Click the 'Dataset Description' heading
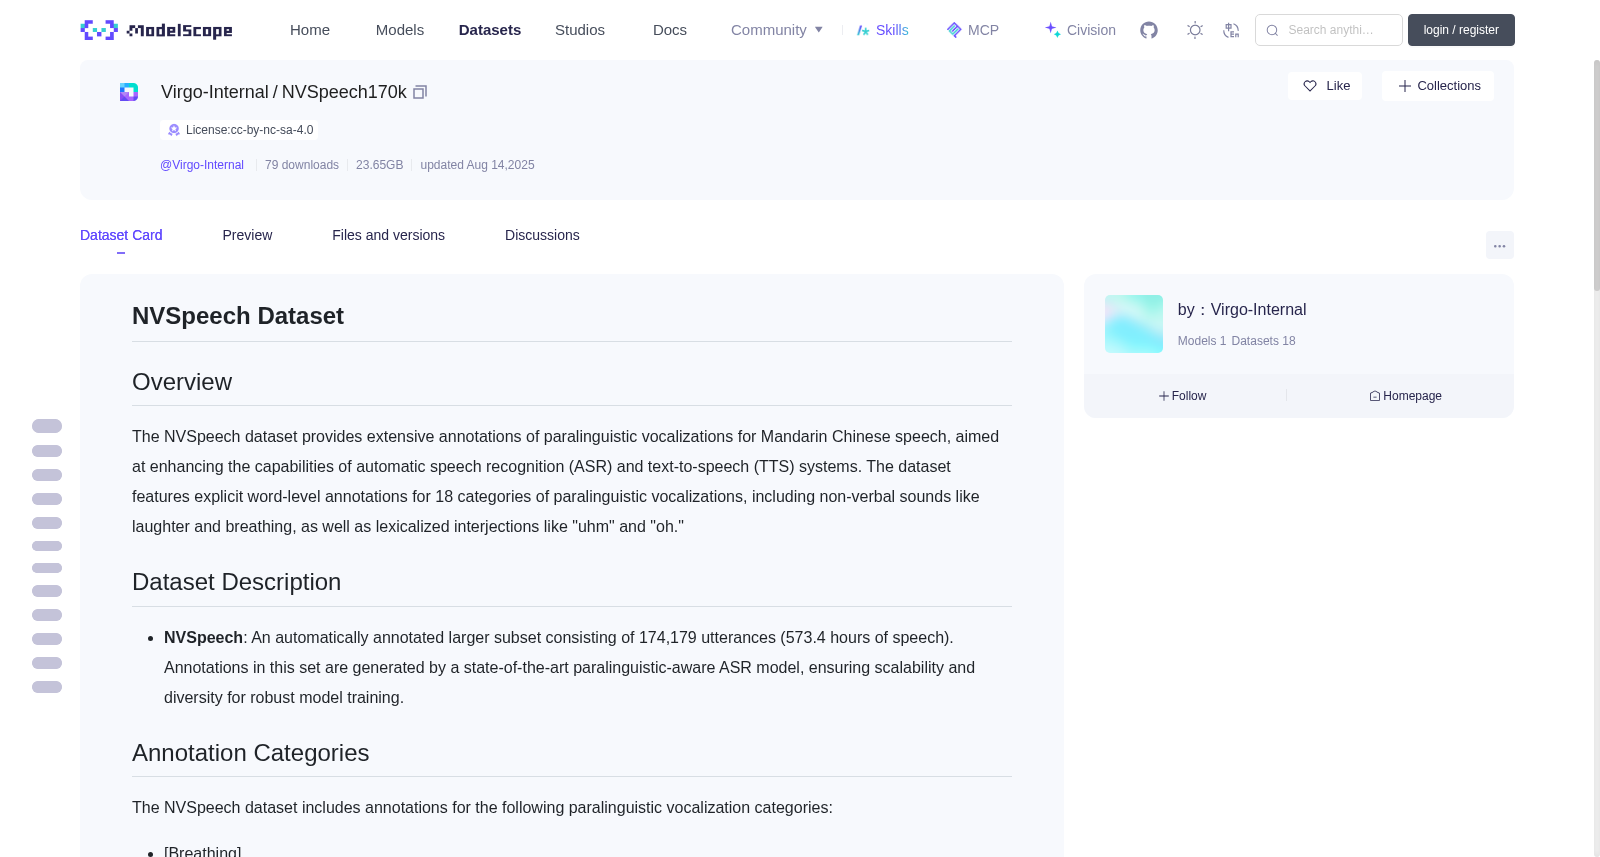The image size is (1600, 857). [x=237, y=582]
